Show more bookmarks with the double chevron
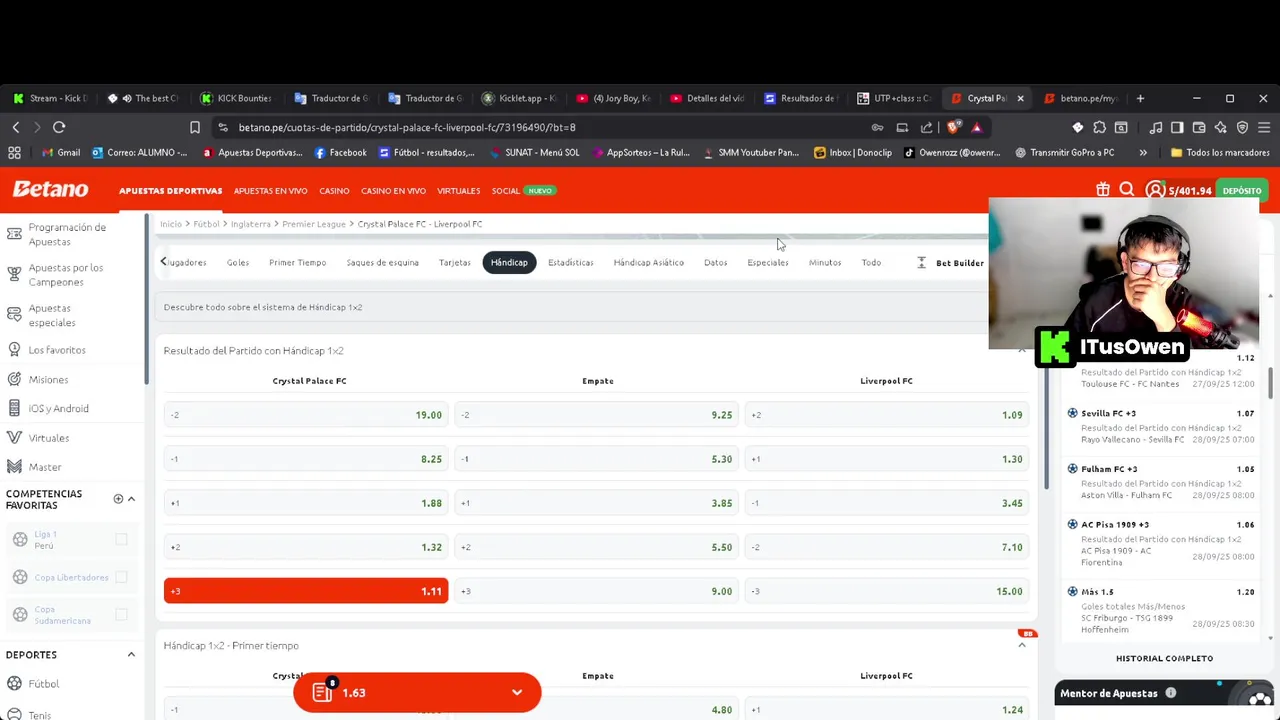 click(x=1143, y=153)
